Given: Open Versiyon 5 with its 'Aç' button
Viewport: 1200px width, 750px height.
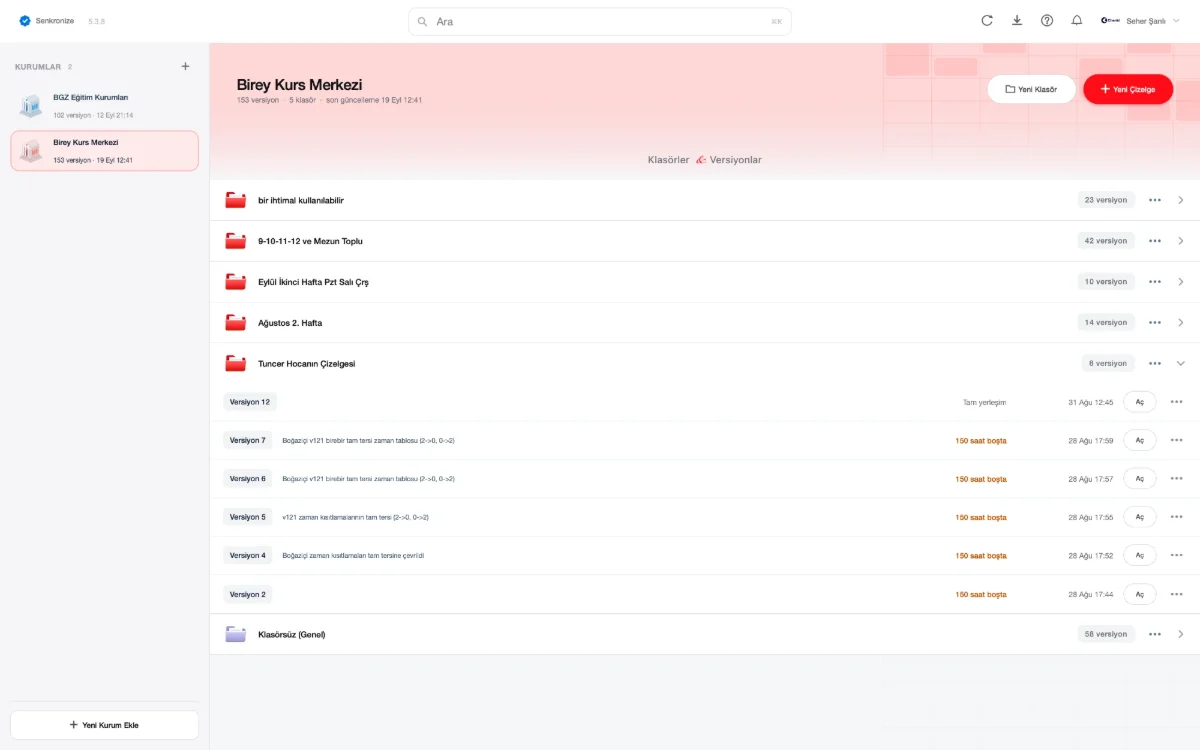Looking at the screenshot, I should point(1140,517).
